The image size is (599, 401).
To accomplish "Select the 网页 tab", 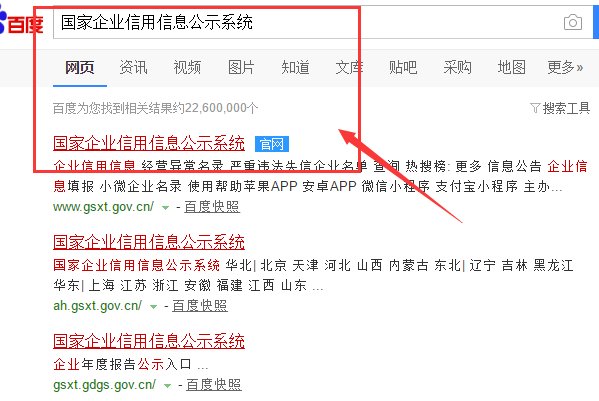I will click(79, 68).
